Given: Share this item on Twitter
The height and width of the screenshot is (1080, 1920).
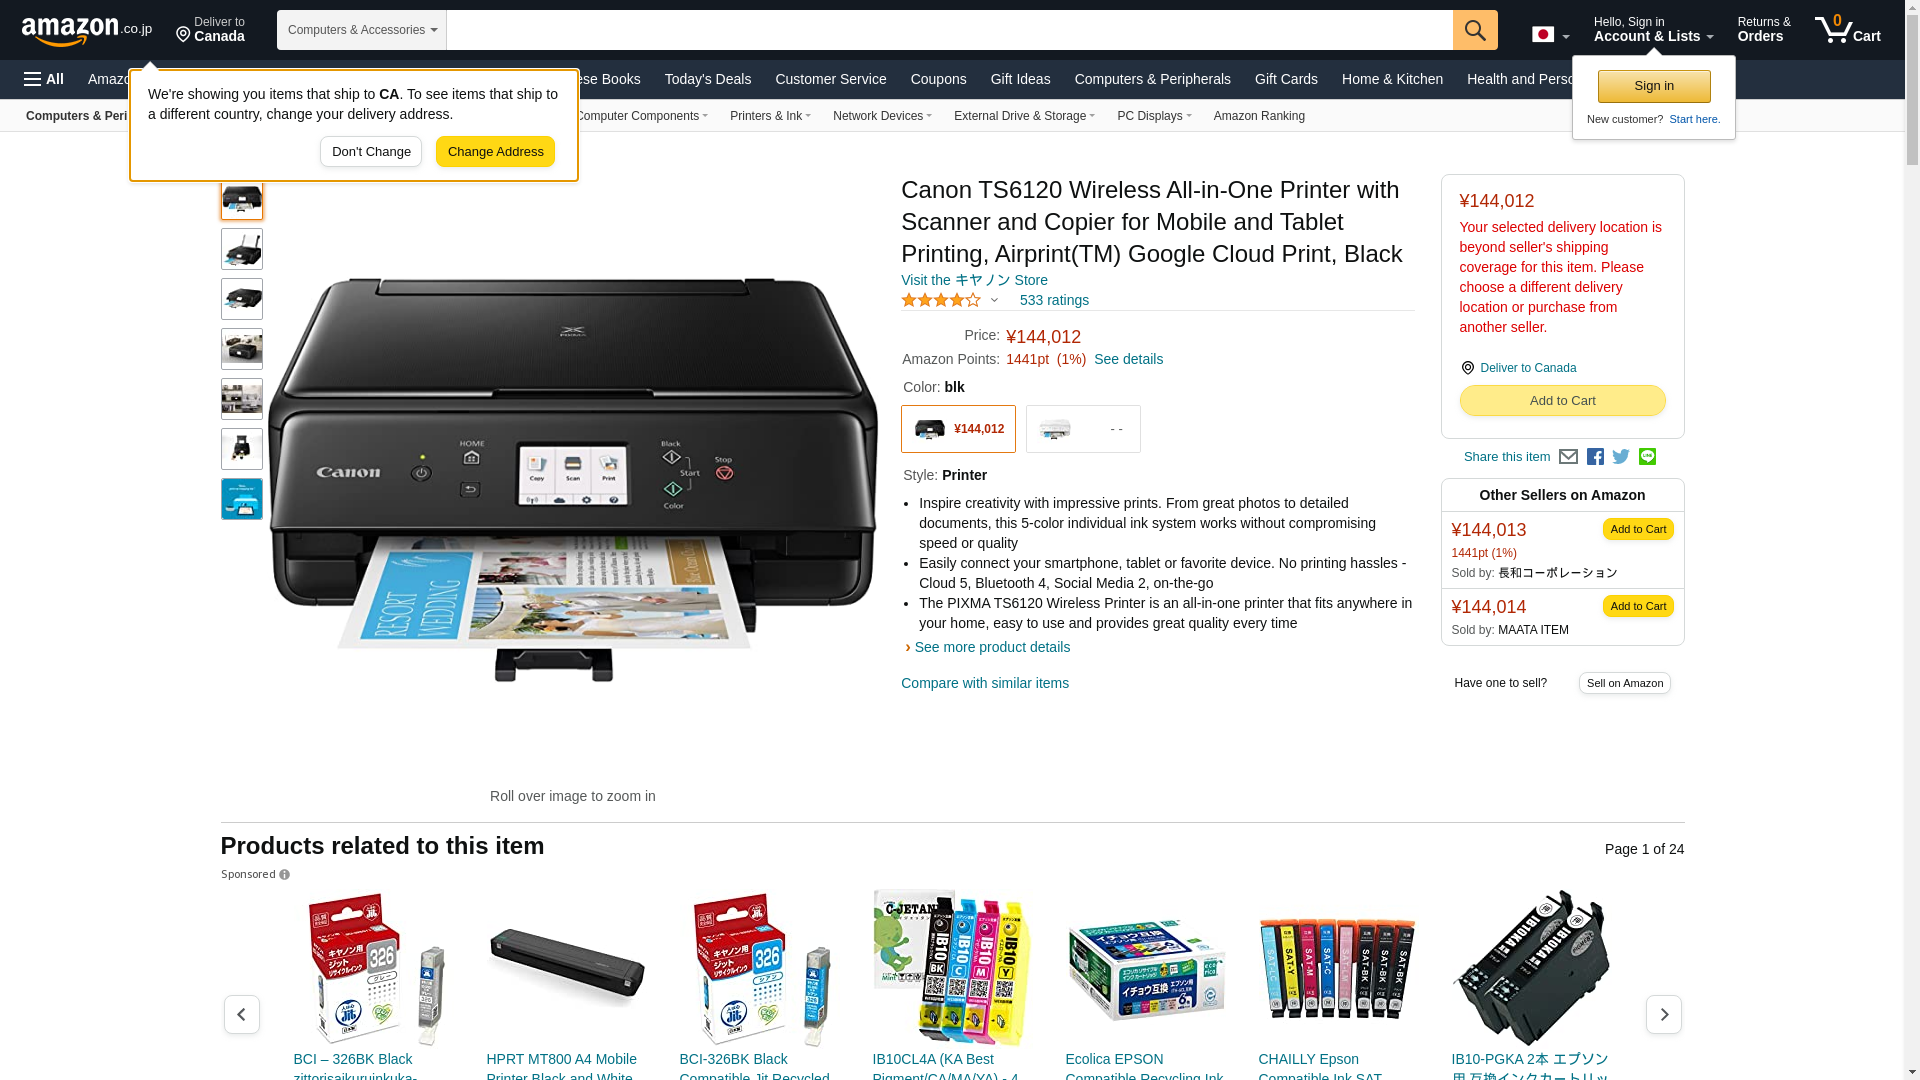Looking at the screenshot, I should coord(1621,457).
